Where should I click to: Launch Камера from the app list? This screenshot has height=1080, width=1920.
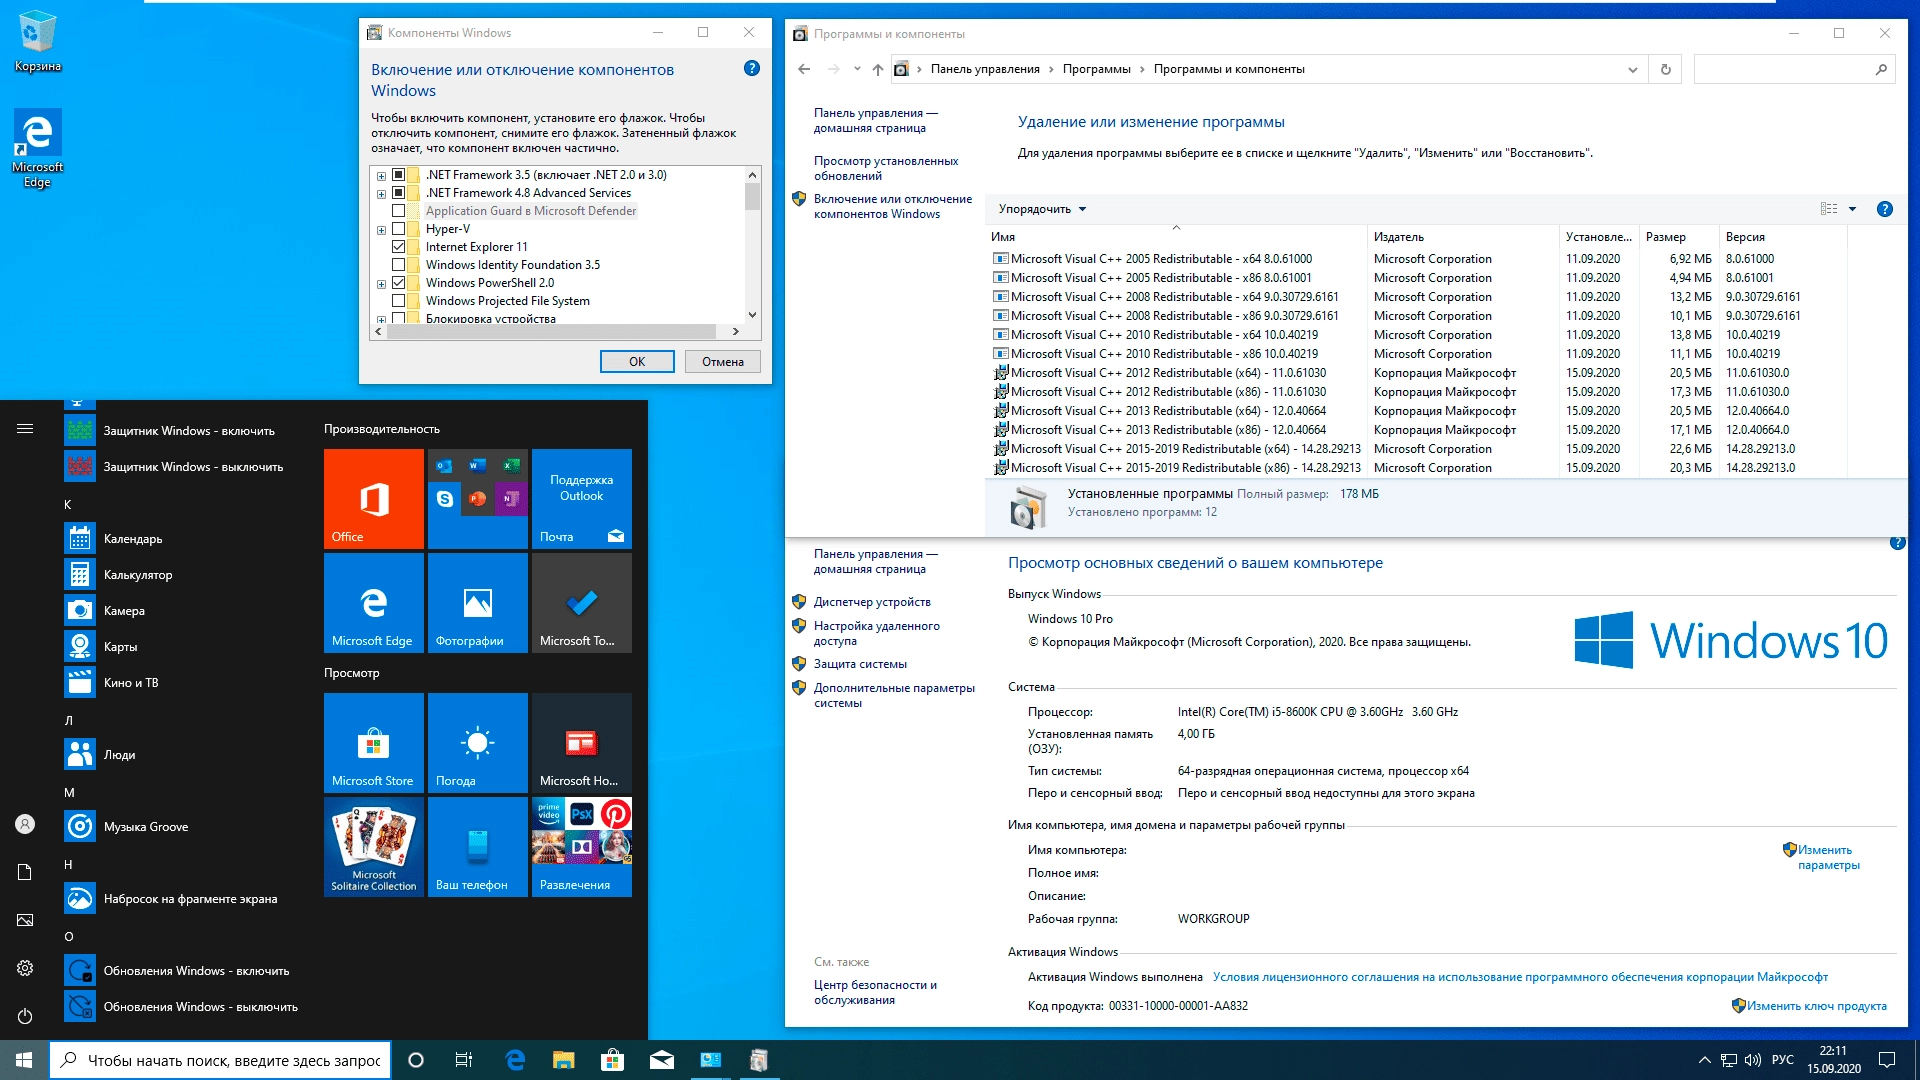coord(180,610)
